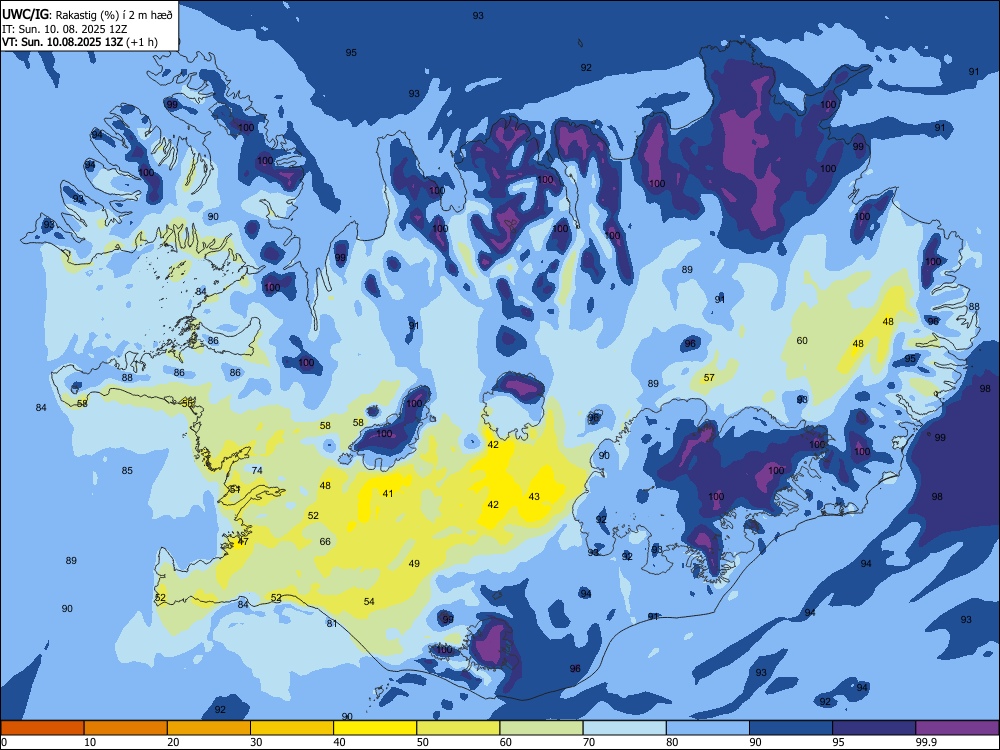Pick the 95–99.9 indigo legend band
Screen dimensions: 1000x750
[x=874, y=728]
